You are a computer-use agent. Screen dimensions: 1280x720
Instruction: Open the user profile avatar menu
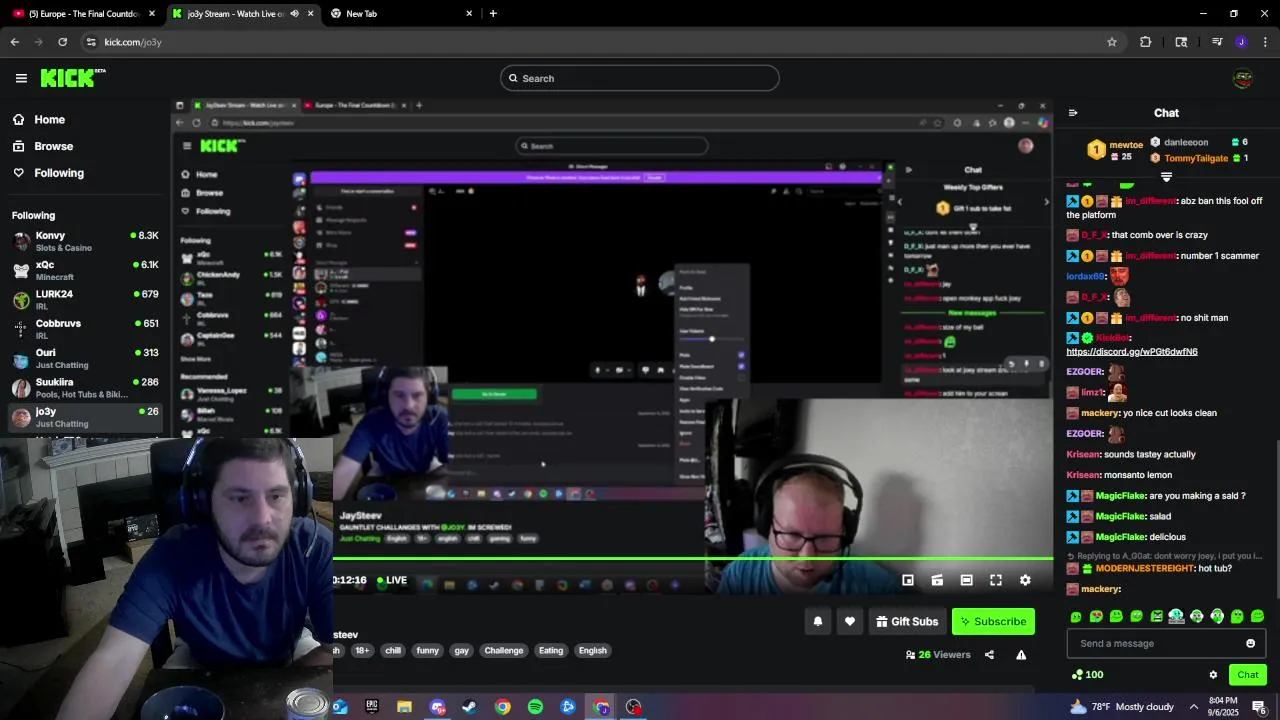pos(1243,78)
